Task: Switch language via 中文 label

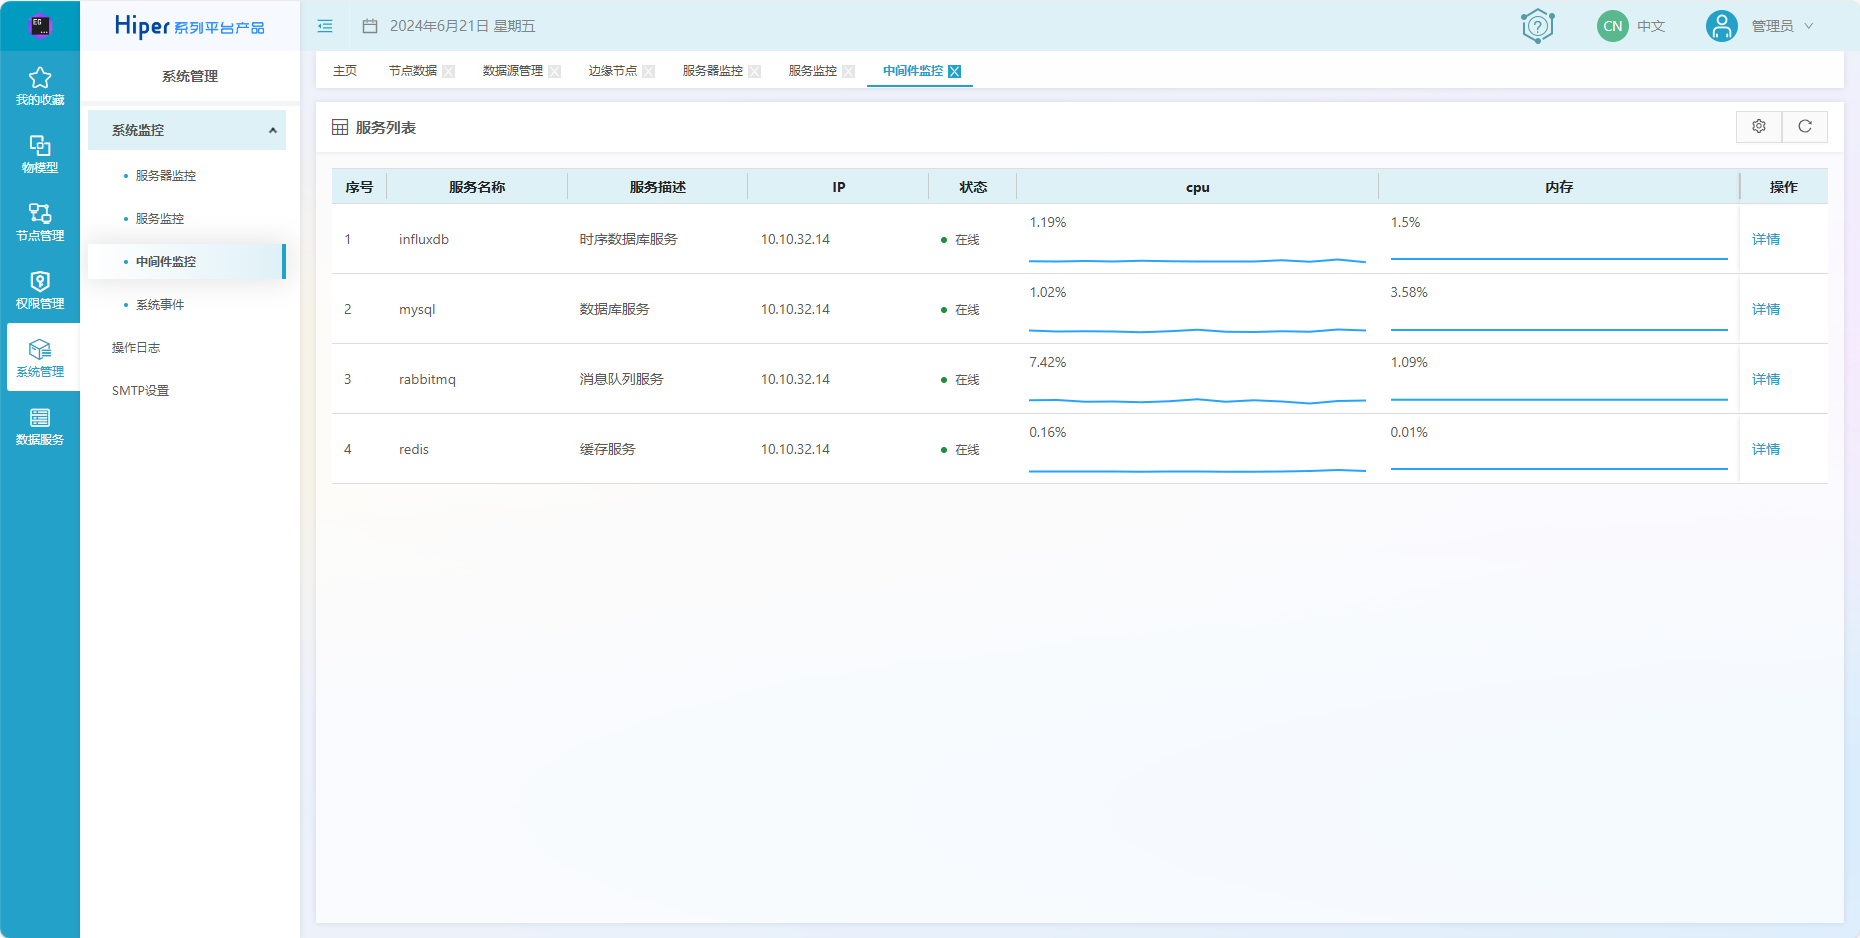Action: pyautogui.click(x=1651, y=26)
